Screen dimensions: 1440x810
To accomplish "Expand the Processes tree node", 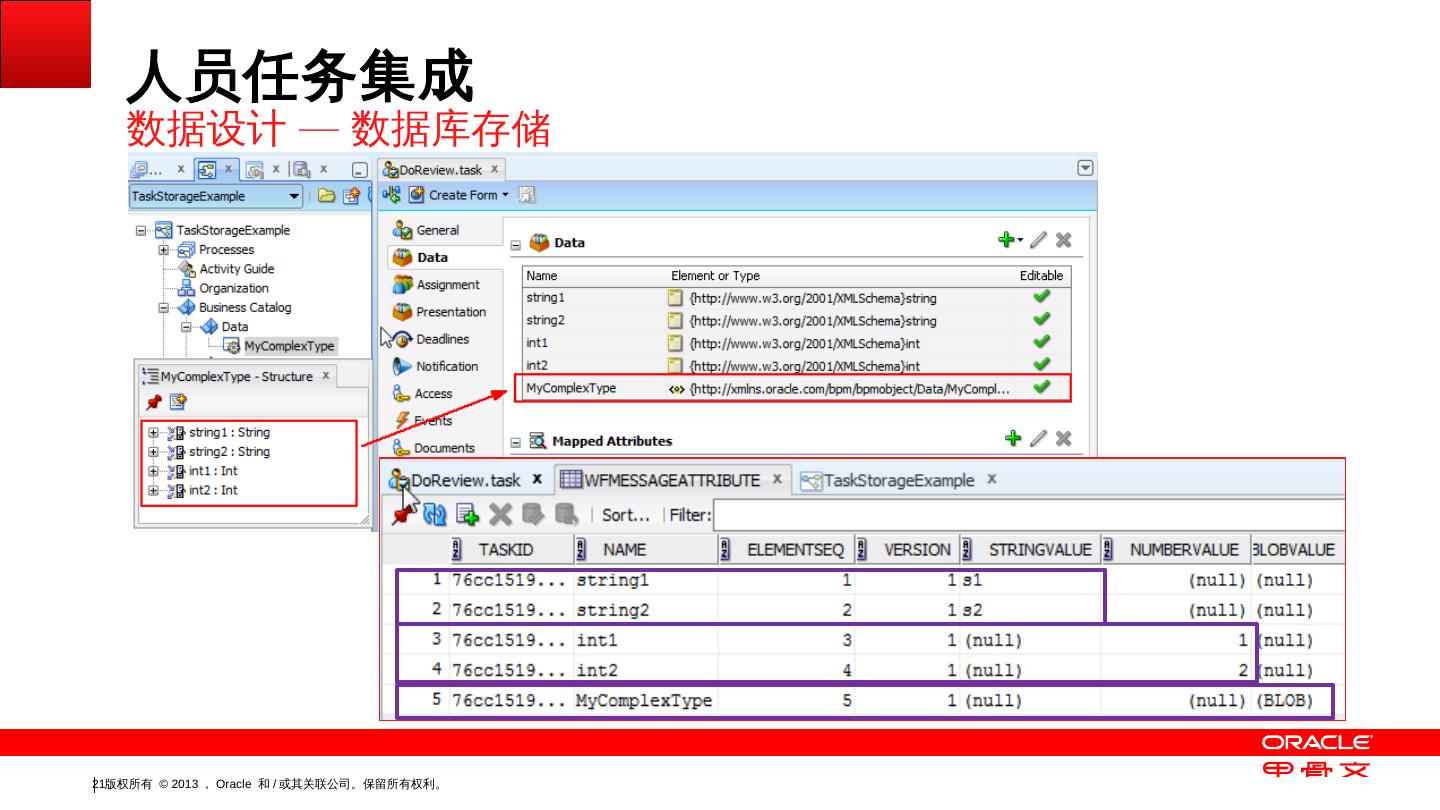I will click(x=163, y=250).
